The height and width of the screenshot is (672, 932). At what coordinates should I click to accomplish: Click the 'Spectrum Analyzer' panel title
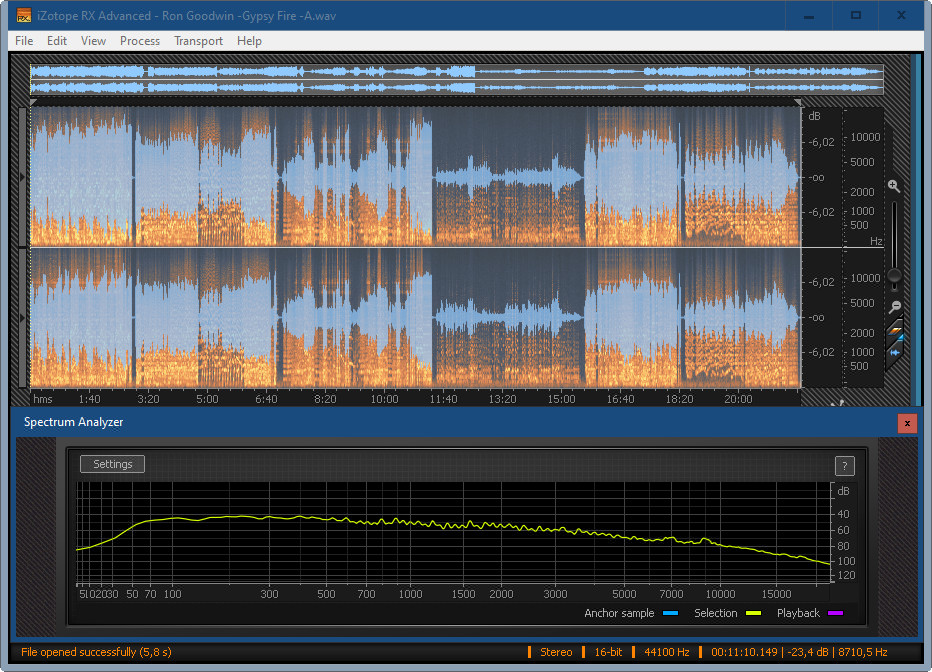pyautogui.click(x=74, y=422)
